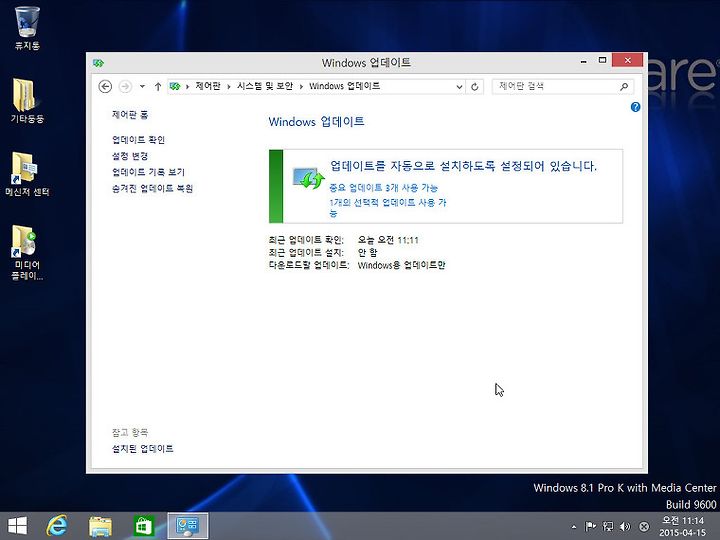The height and width of the screenshot is (540, 720).
Task: Open the address bar history dropdown
Action: click(x=459, y=86)
